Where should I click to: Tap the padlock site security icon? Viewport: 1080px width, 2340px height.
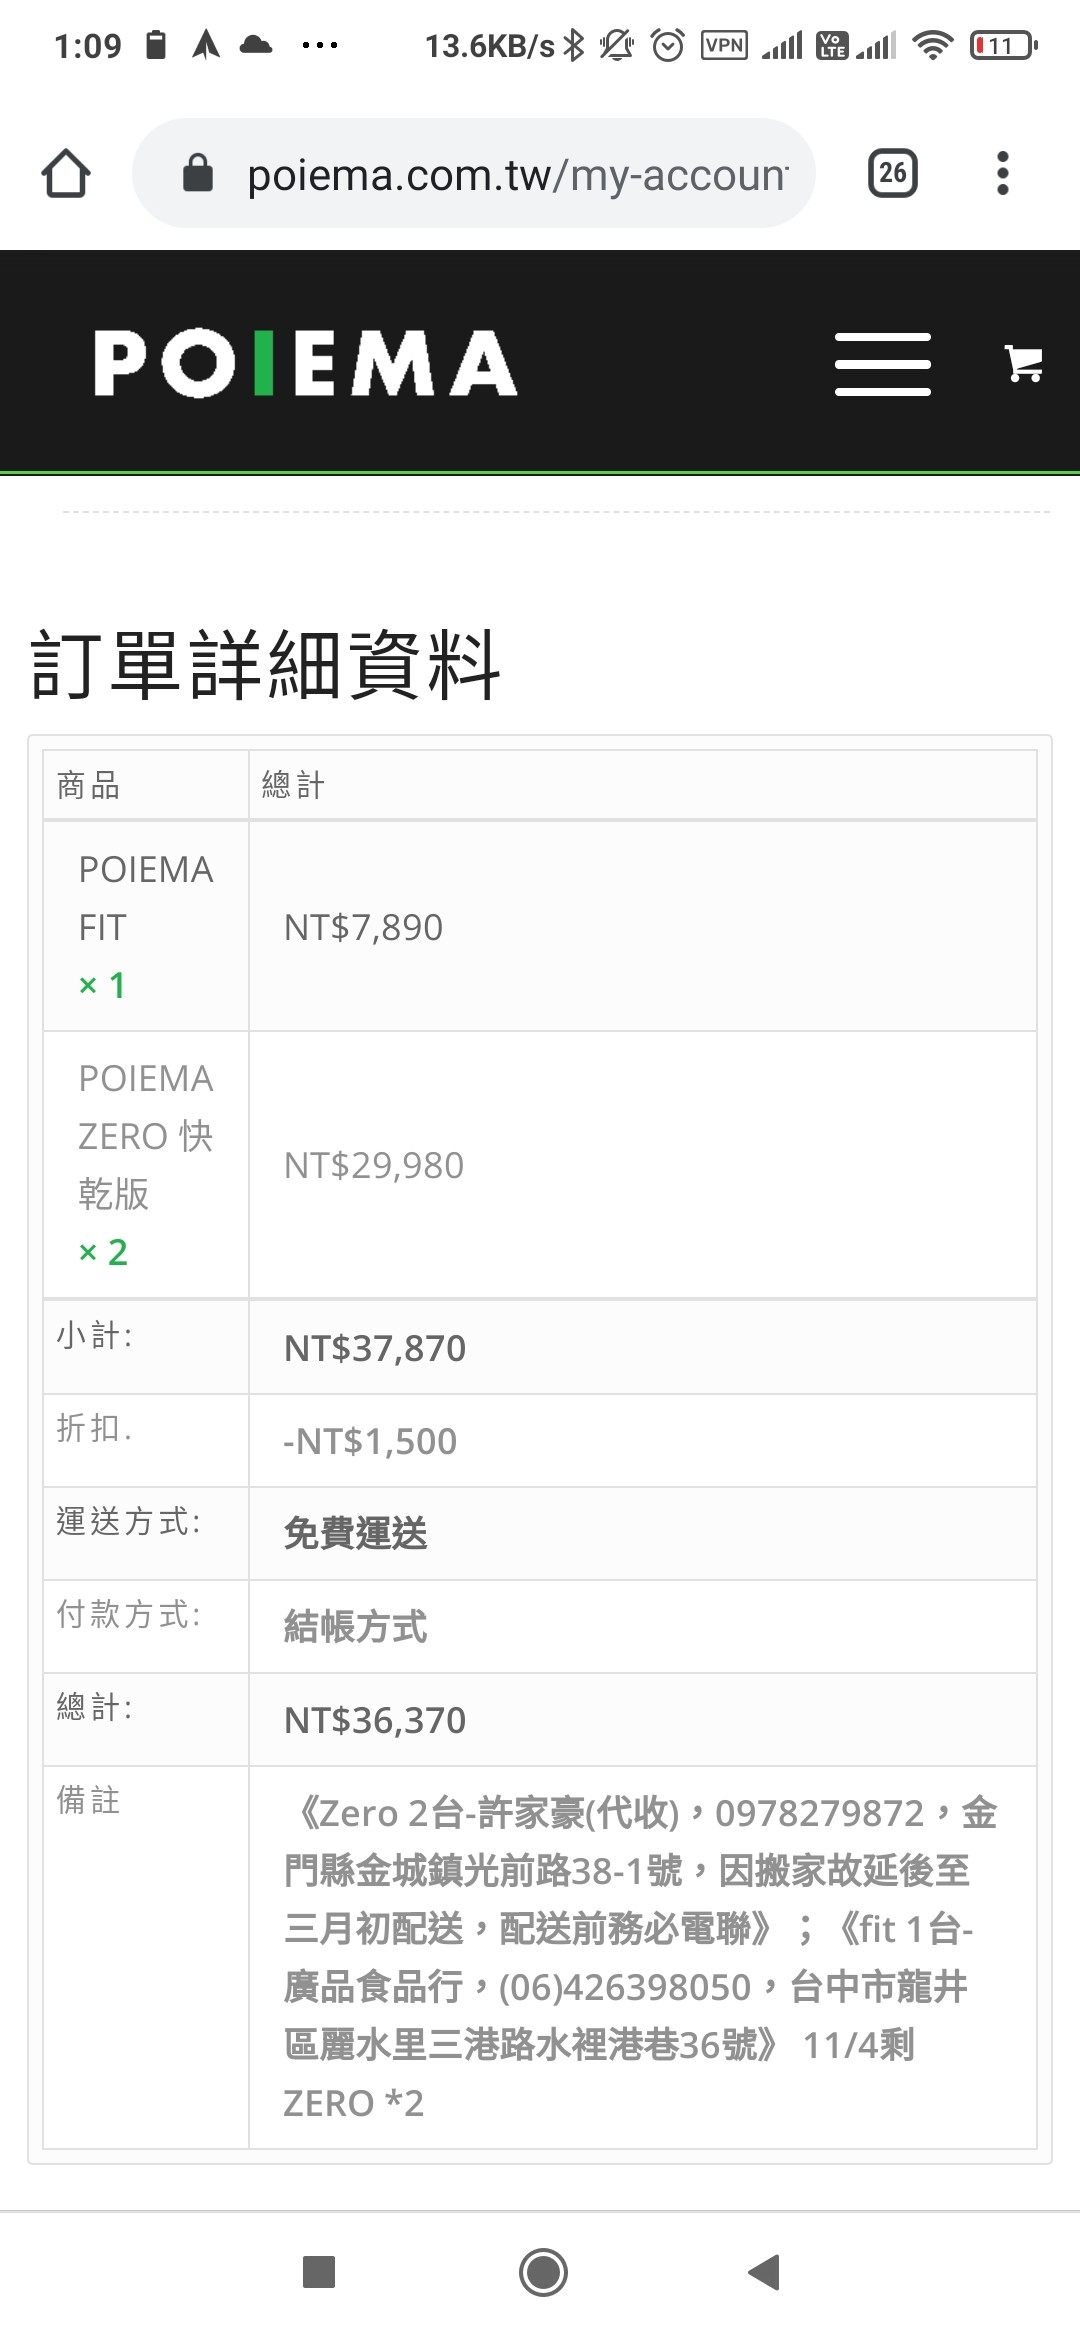pos(198,173)
